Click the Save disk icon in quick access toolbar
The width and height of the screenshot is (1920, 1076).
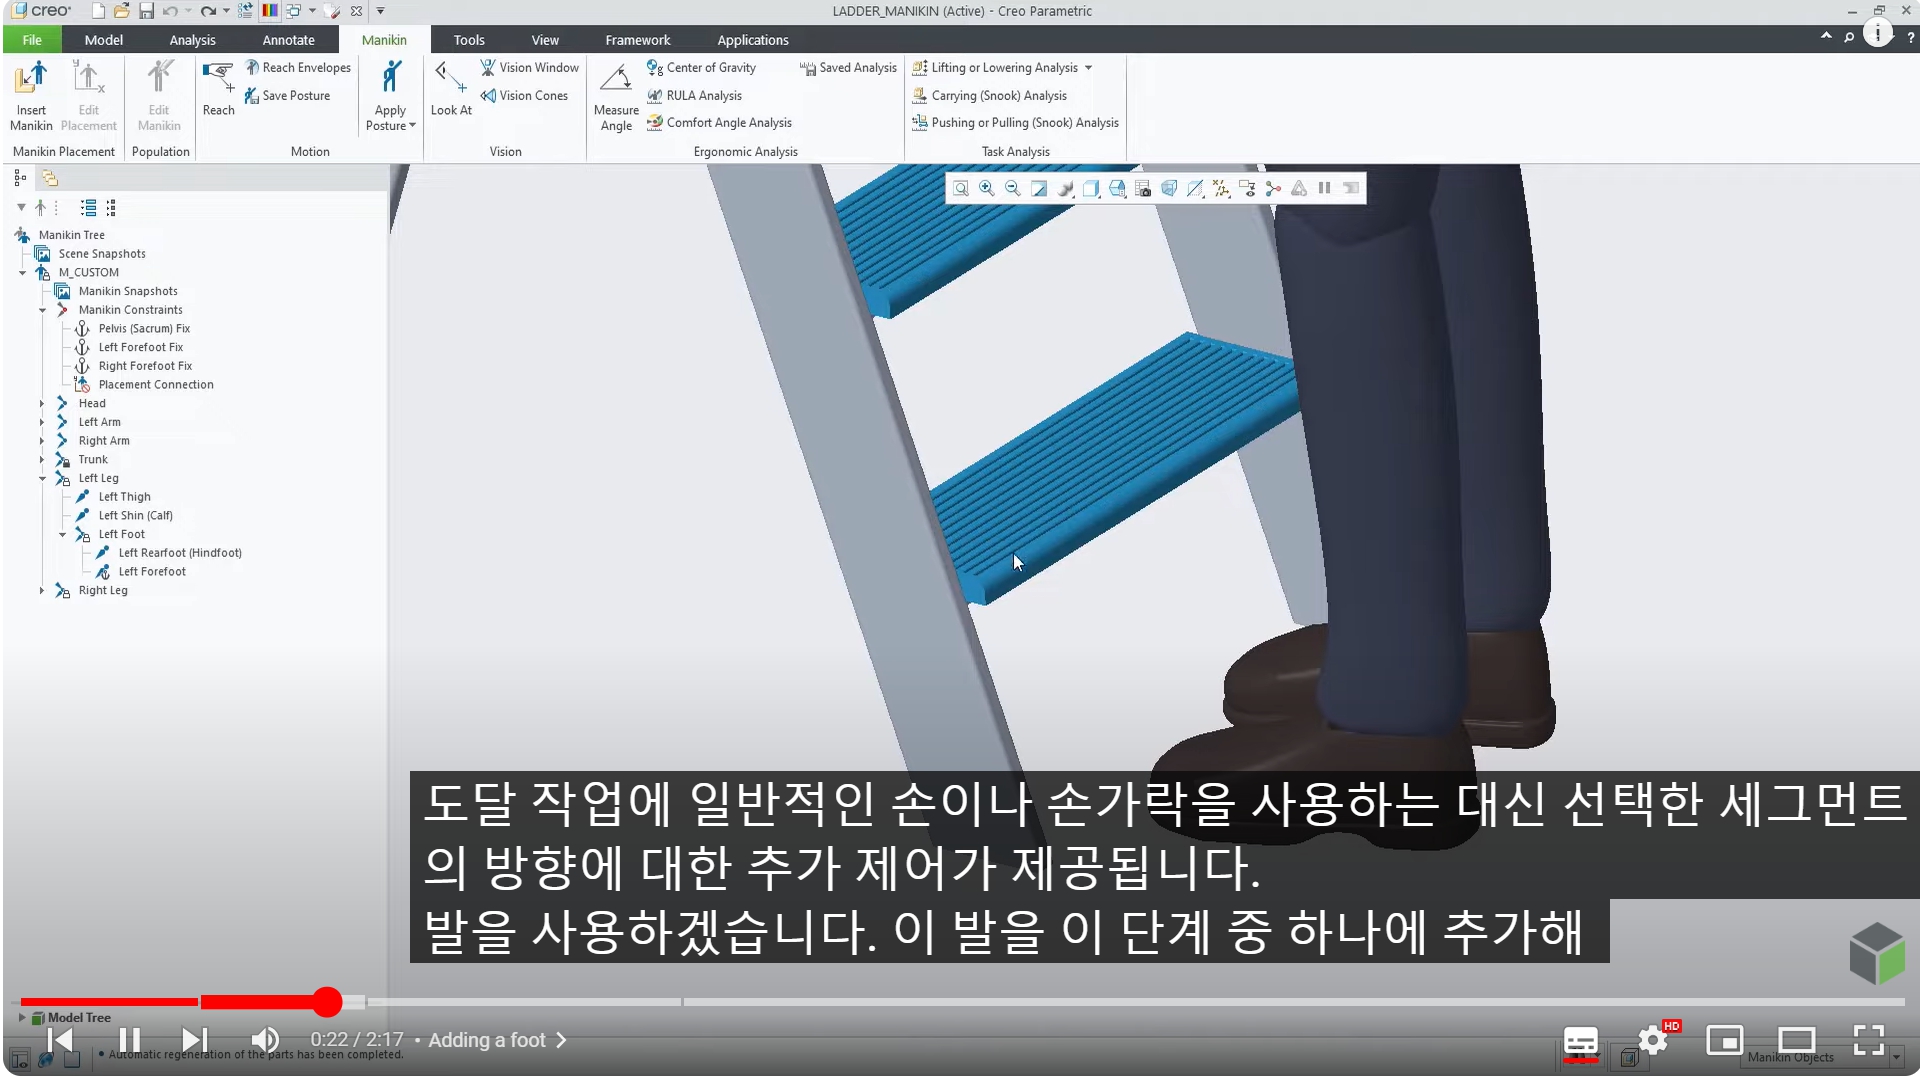146,11
